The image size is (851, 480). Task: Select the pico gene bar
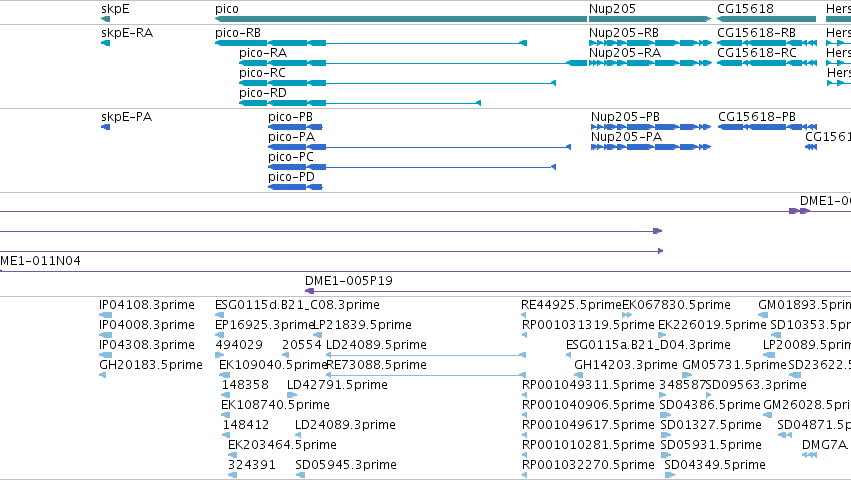click(x=401, y=19)
